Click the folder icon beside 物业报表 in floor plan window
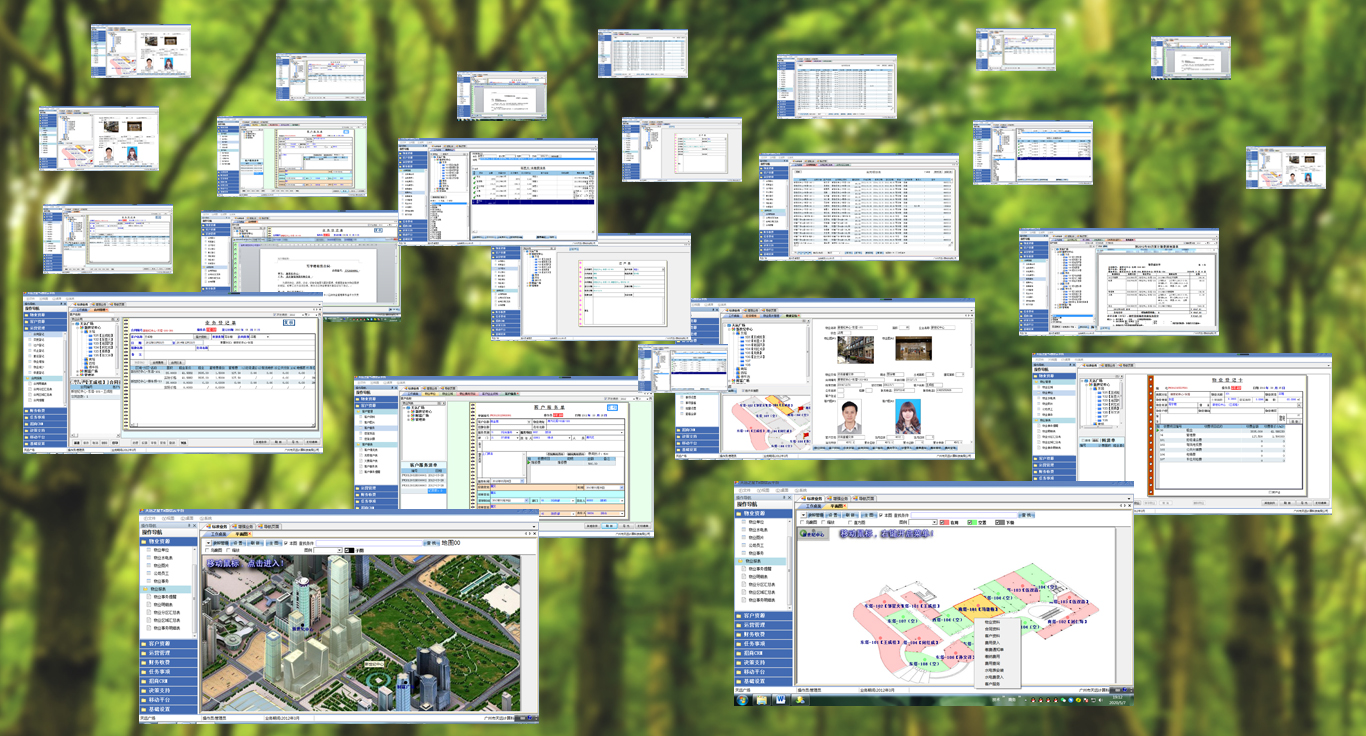Screen dimensions: 1366x736 click(742, 562)
